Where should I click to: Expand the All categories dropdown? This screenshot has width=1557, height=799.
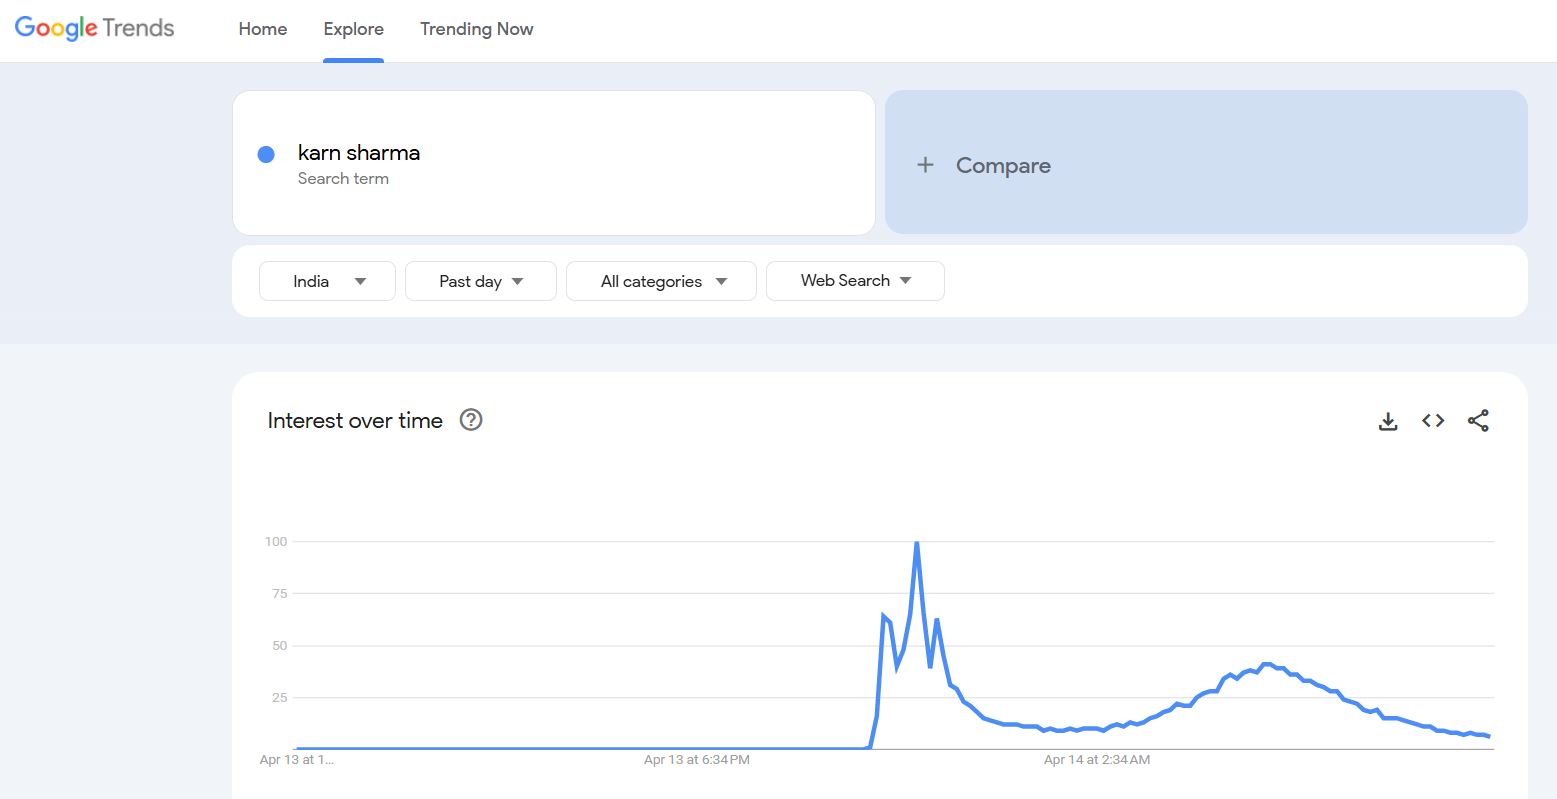coord(661,281)
